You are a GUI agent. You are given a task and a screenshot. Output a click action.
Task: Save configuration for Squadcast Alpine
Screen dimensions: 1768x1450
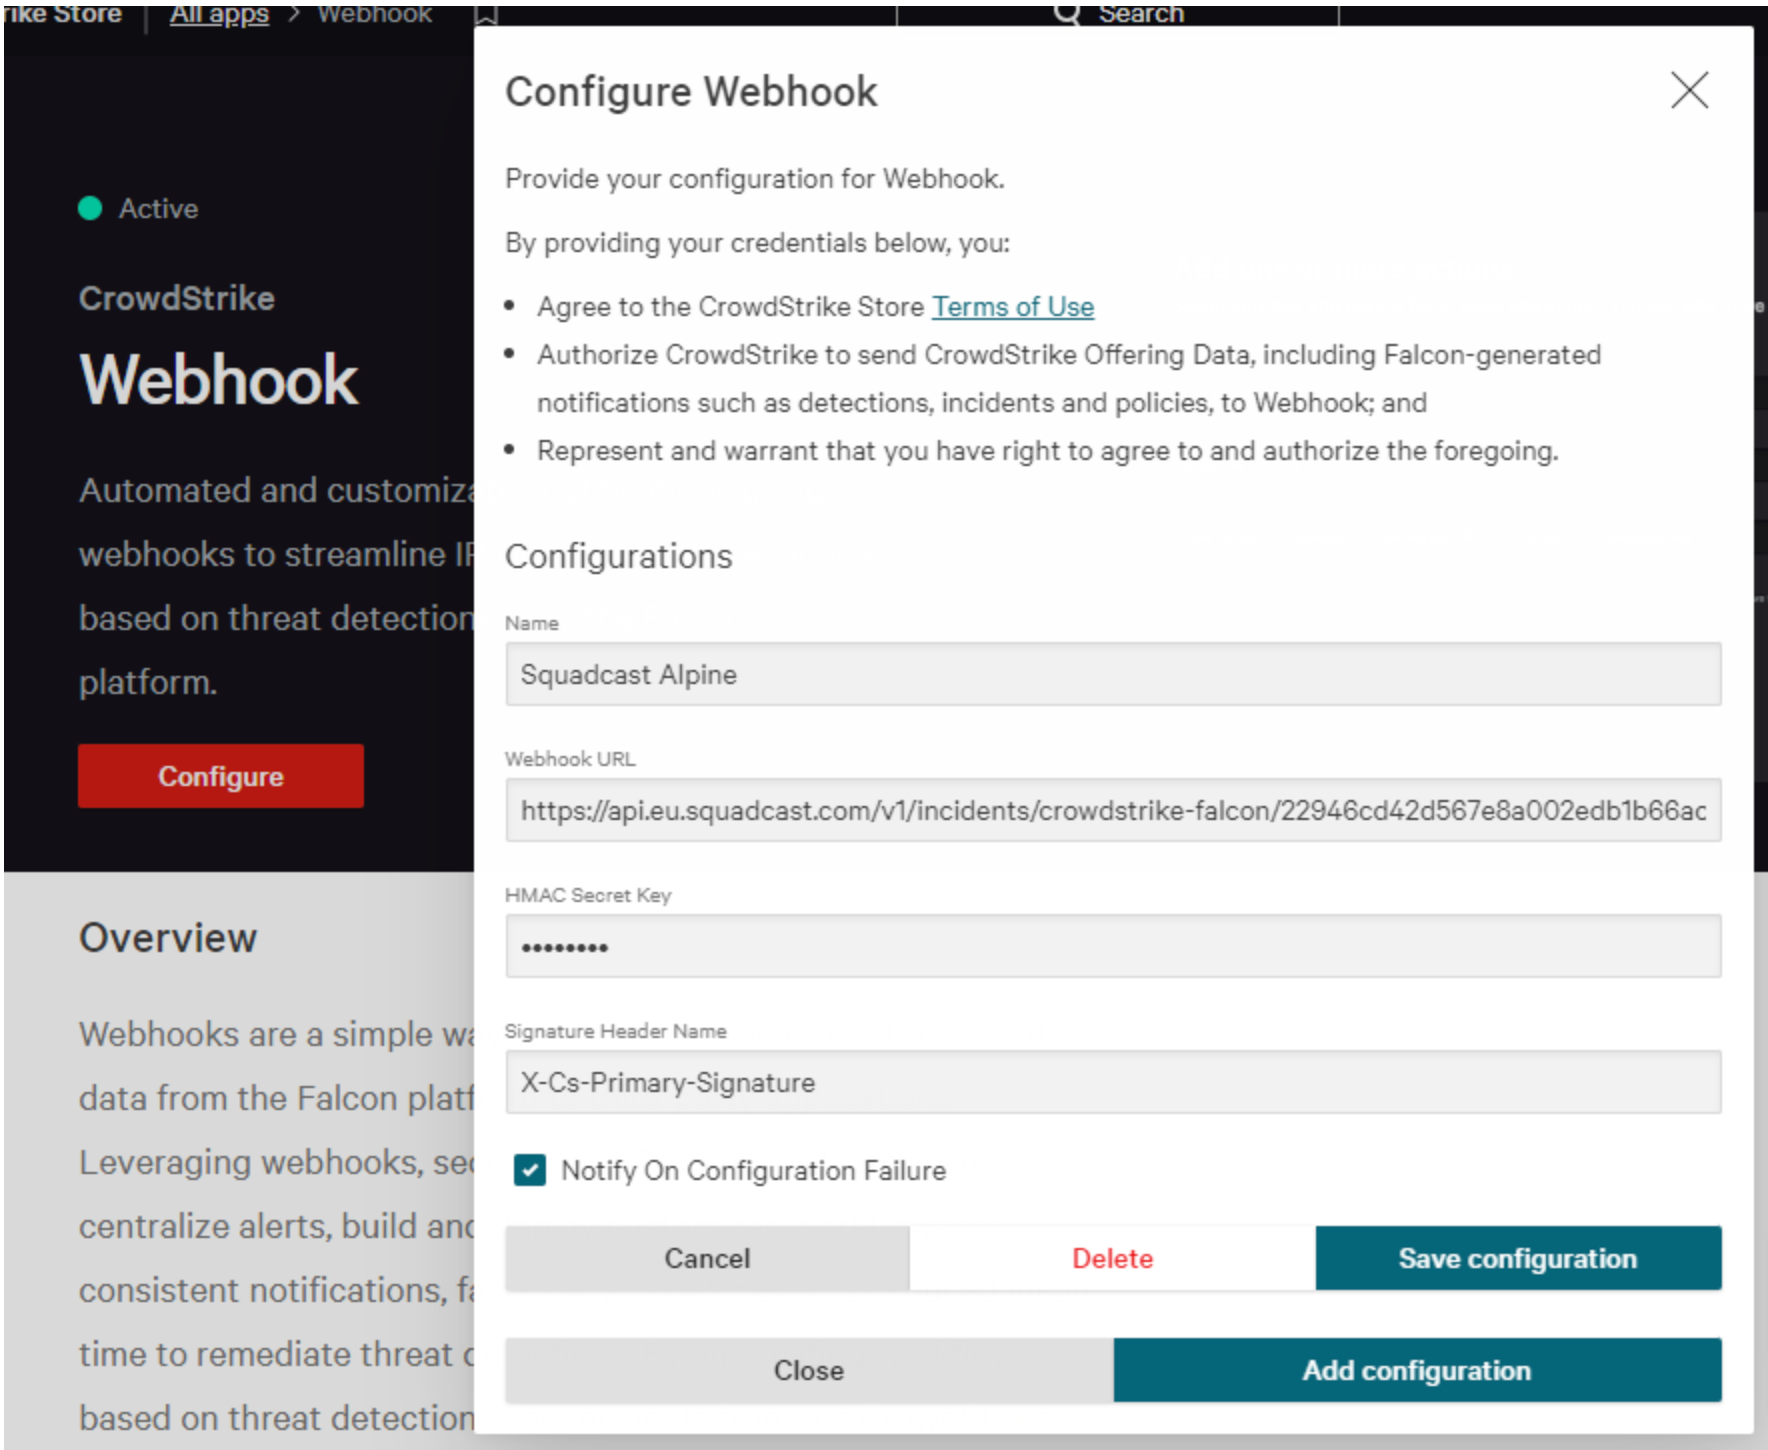(x=1518, y=1258)
